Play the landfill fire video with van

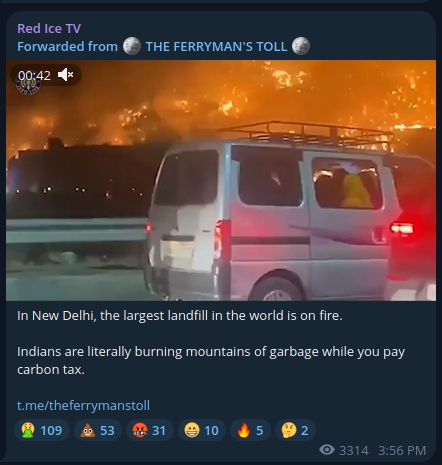[x=221, y=180]
